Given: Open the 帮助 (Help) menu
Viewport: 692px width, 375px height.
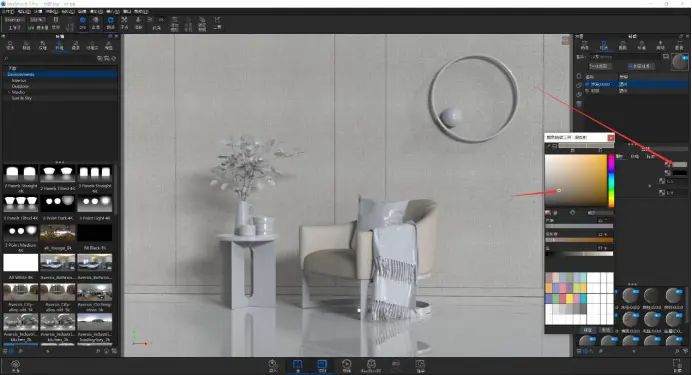Looking at the screenshot, I should coord(141,12).
